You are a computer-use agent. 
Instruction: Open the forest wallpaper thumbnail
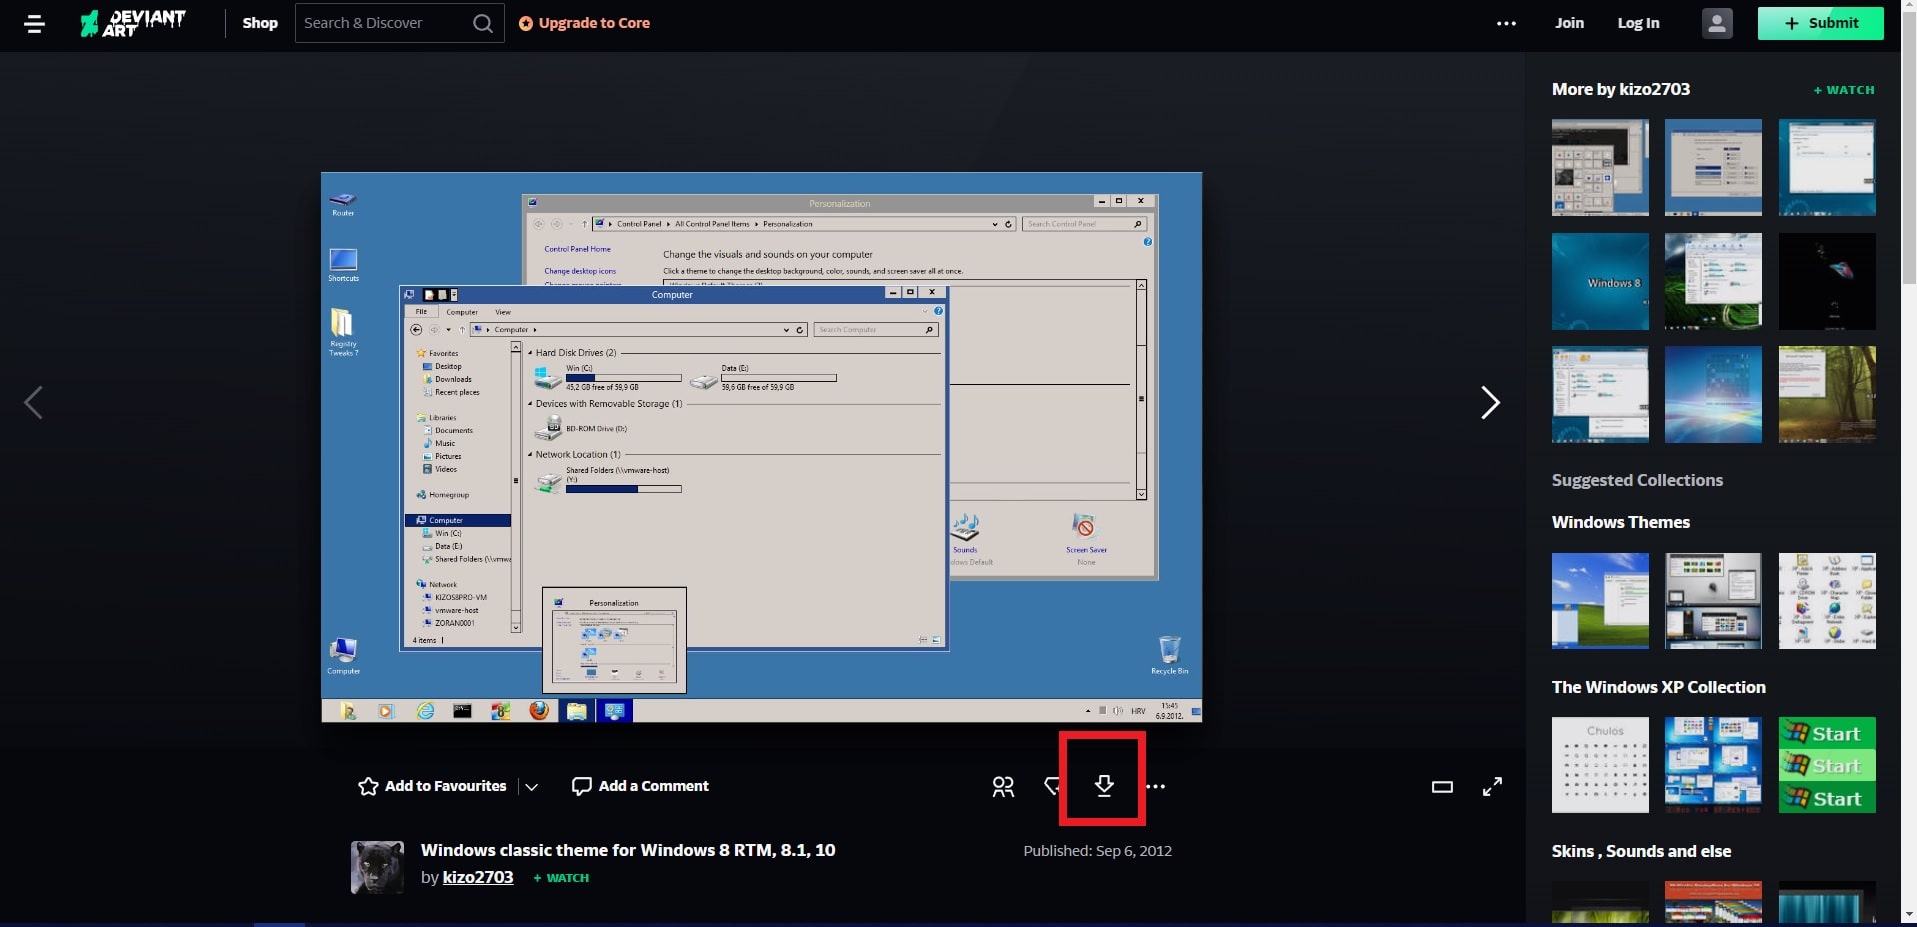(1827, 395)
